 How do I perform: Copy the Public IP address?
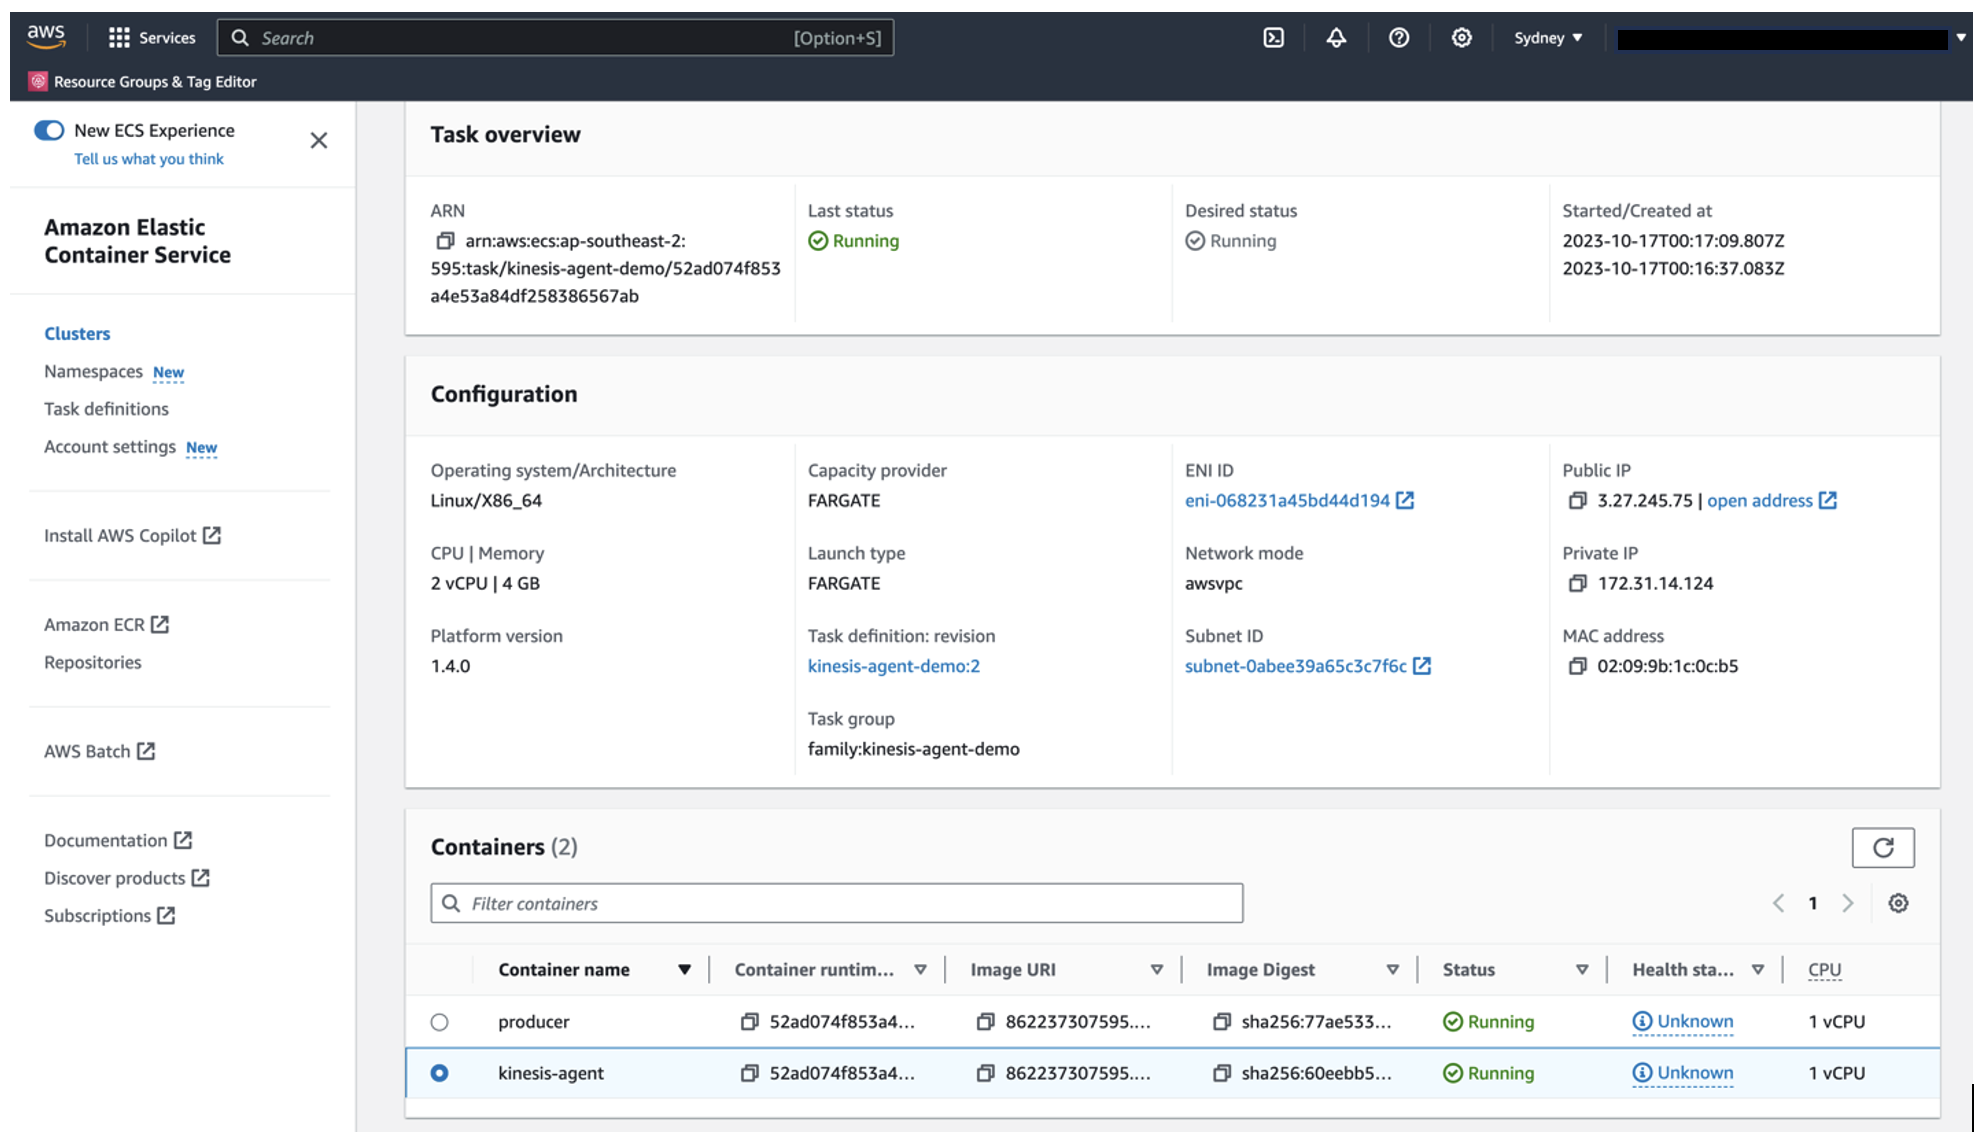tap(1577, 500)
